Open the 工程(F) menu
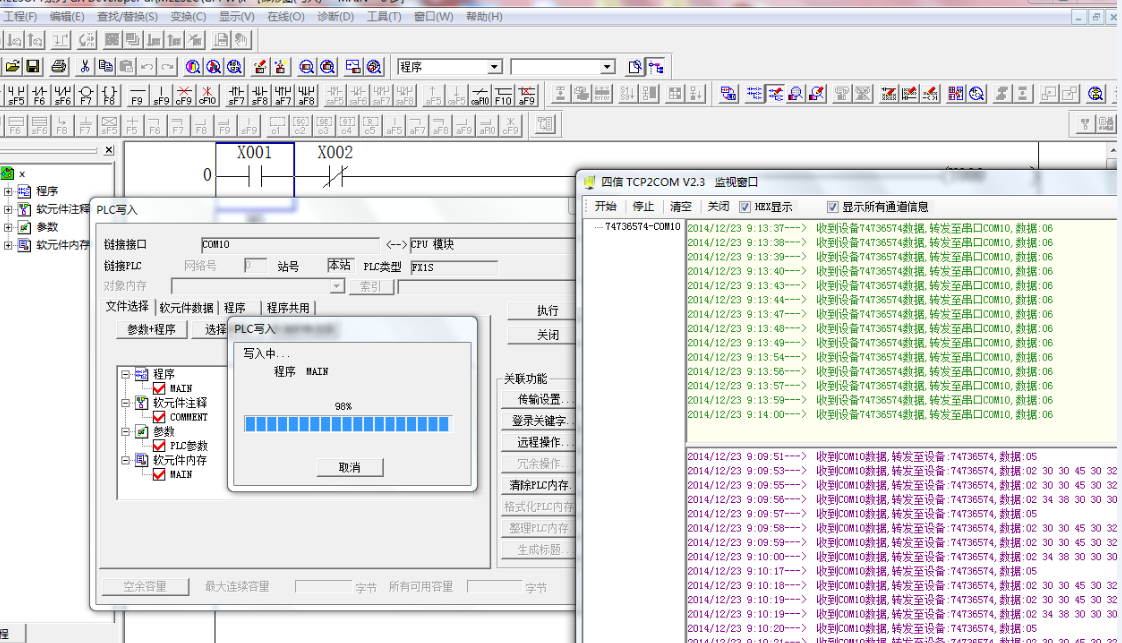 (20, 16)
